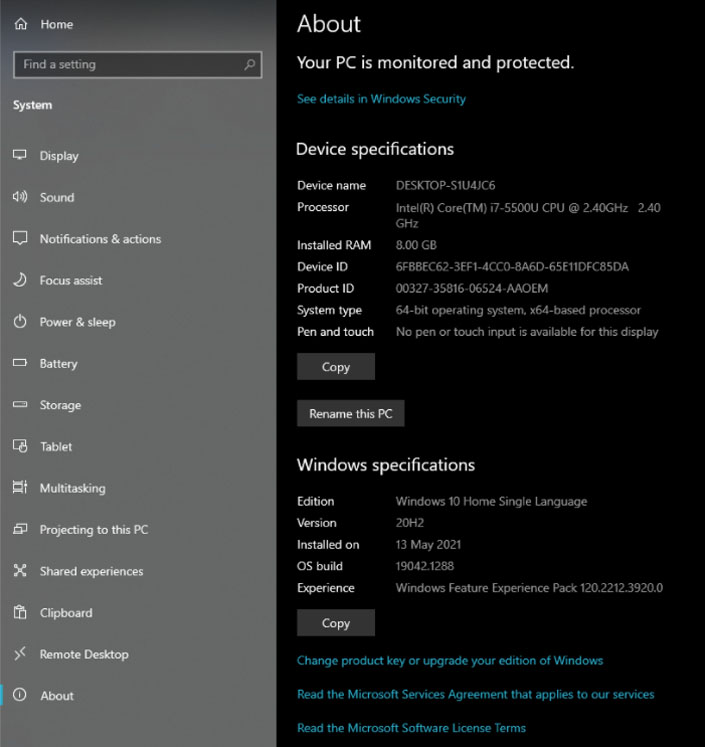Click the Rename this PC button

click(351, 413)
